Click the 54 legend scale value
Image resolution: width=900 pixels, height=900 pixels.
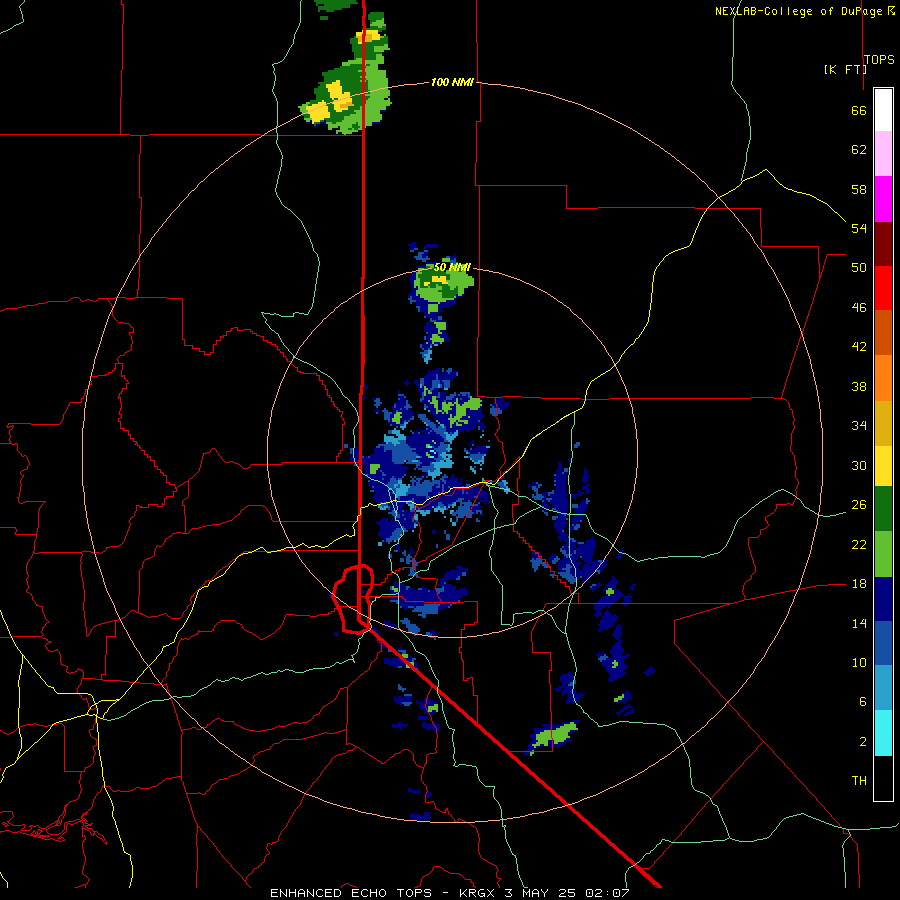click(x=859, y=228)
